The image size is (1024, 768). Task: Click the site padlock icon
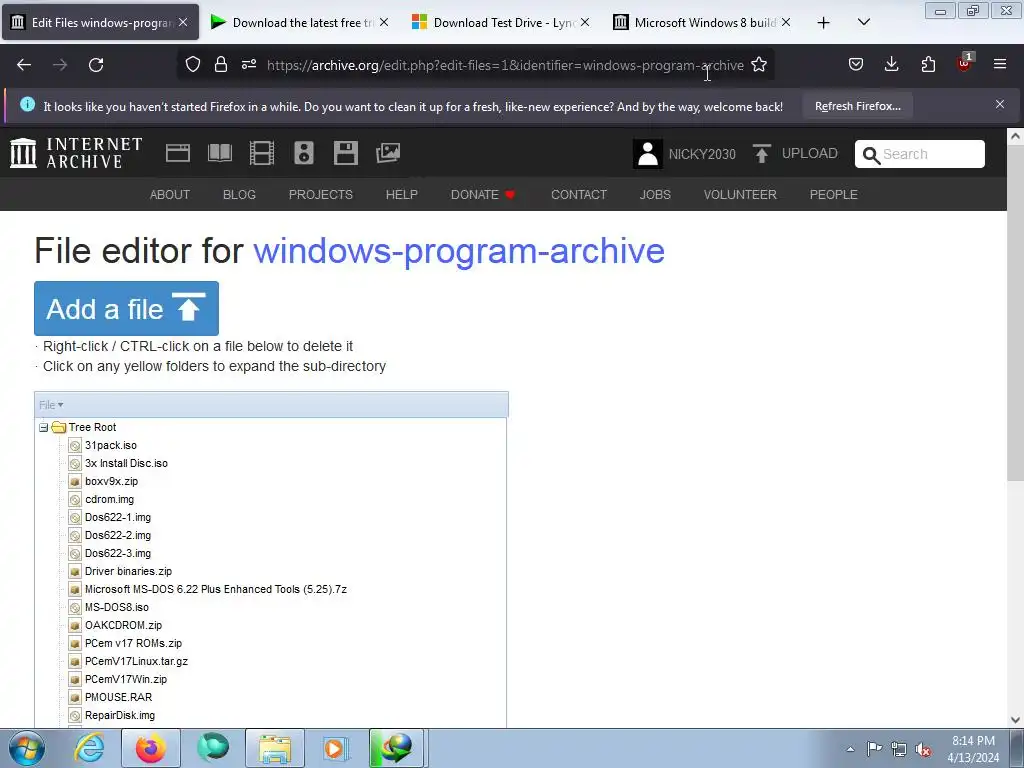221,65
